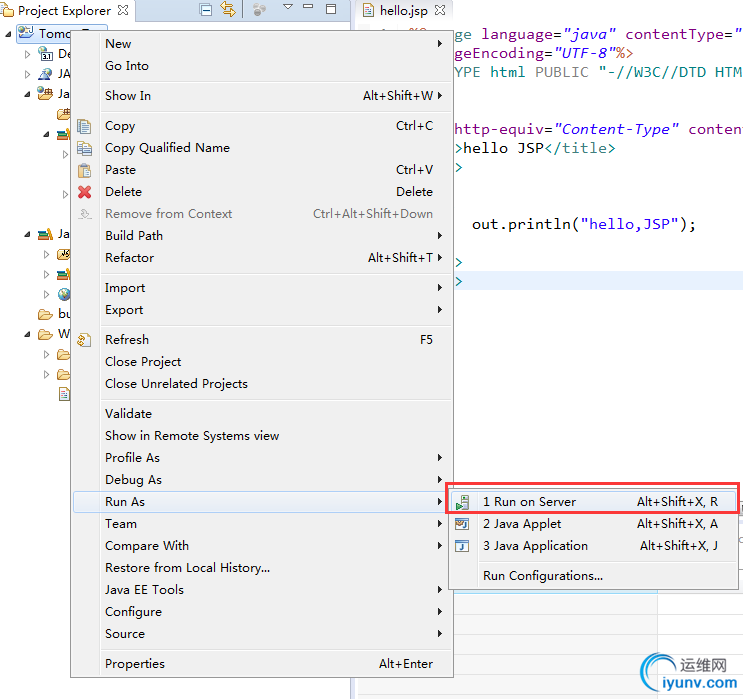Choose Copy Qualified Name

tap(263, 148)
